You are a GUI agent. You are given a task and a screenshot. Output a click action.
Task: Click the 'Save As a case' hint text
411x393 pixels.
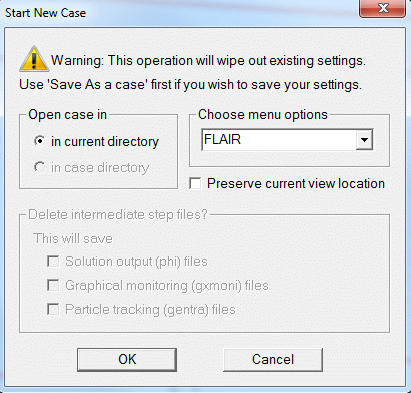tap(190, 85)
